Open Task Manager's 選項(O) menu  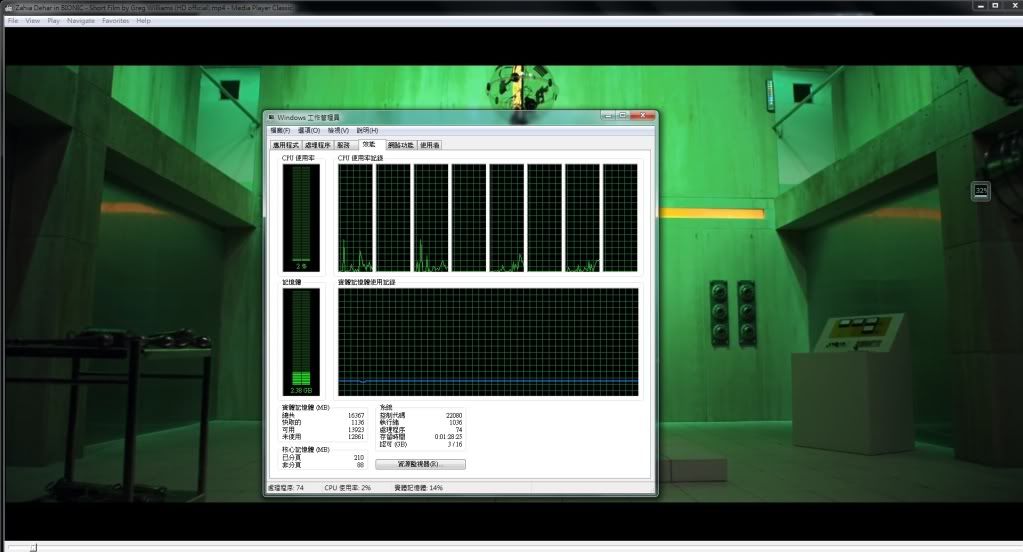[x=309, y=130]
